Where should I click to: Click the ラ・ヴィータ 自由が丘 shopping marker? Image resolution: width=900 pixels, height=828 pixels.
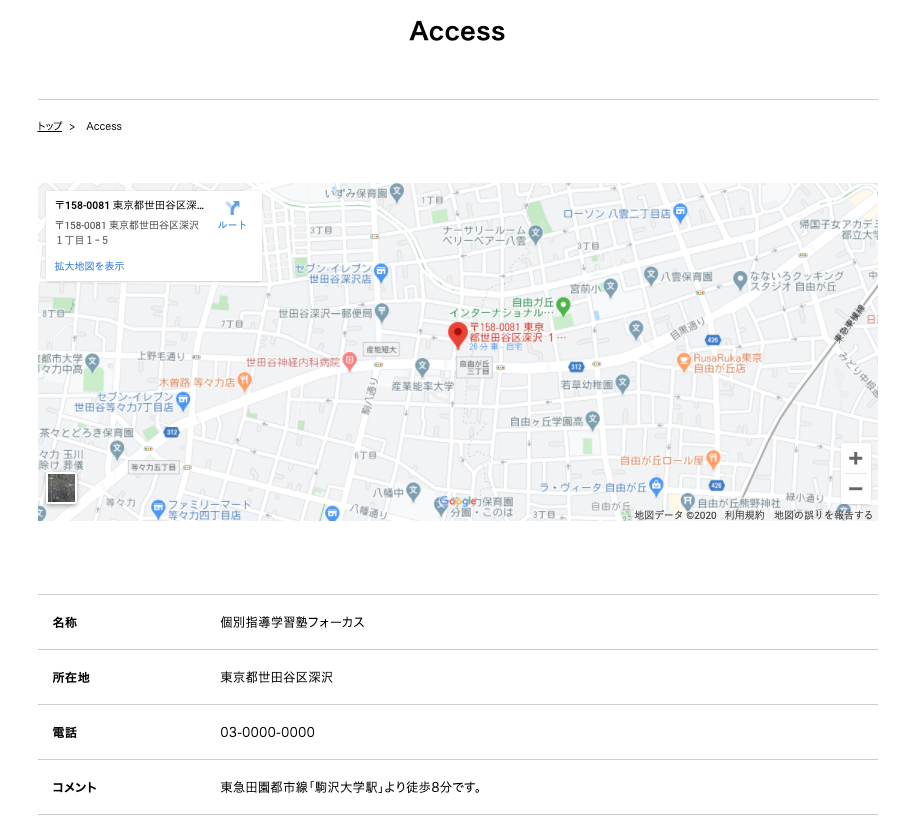pyautogui.click(x=656, y=486)
